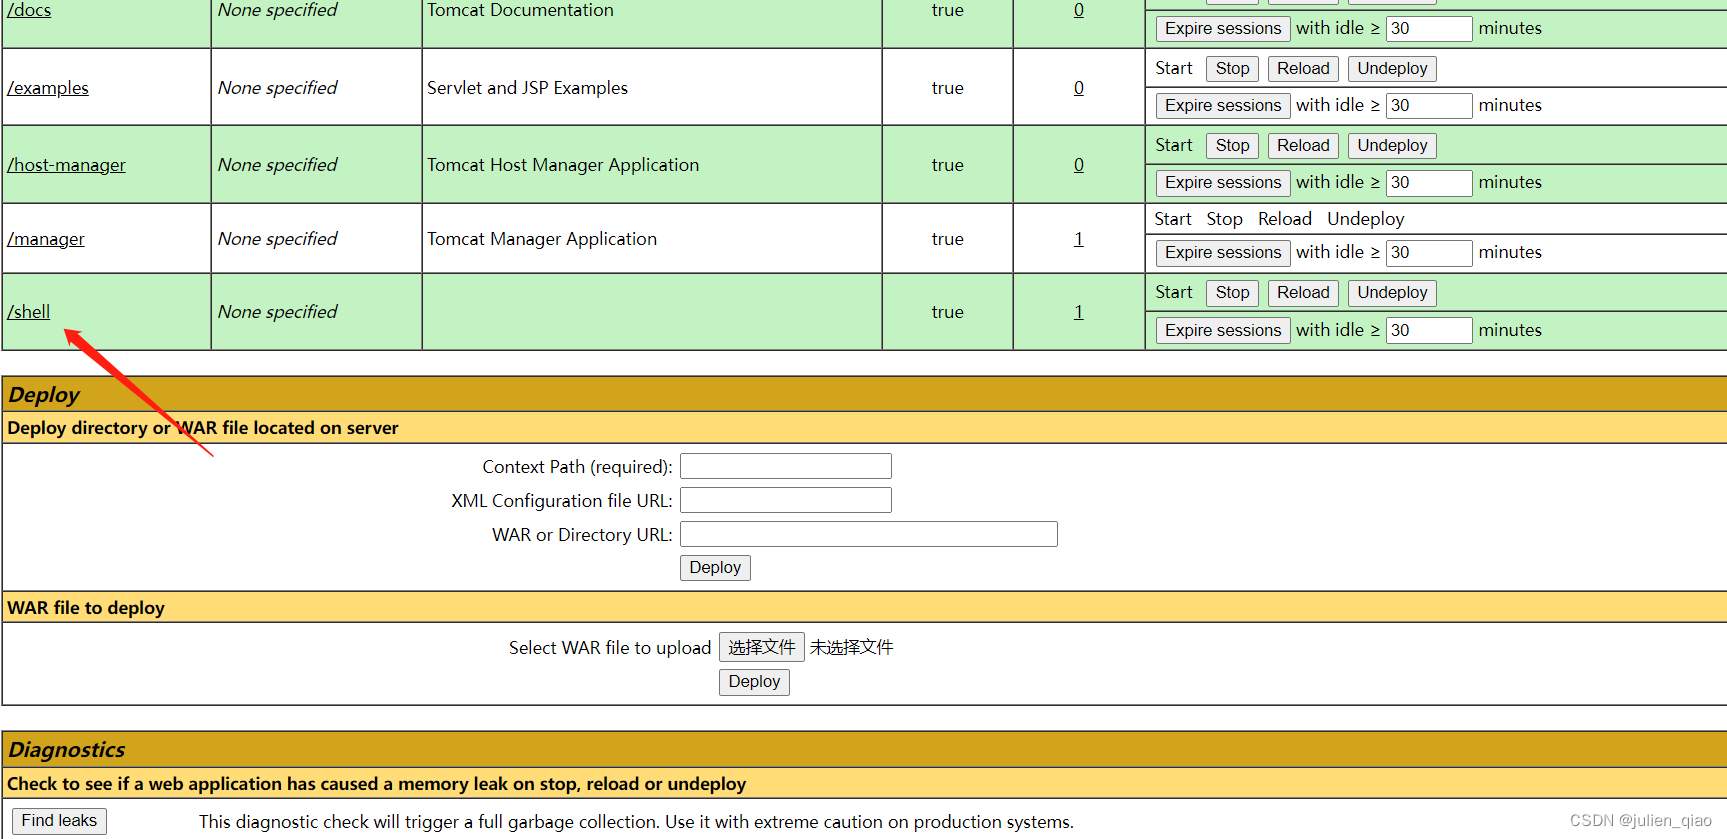Image resolution: width=1727 pixels, height=839 pixels.
Task: View sessions count link for /host-manager
Action: point(1079,165)
